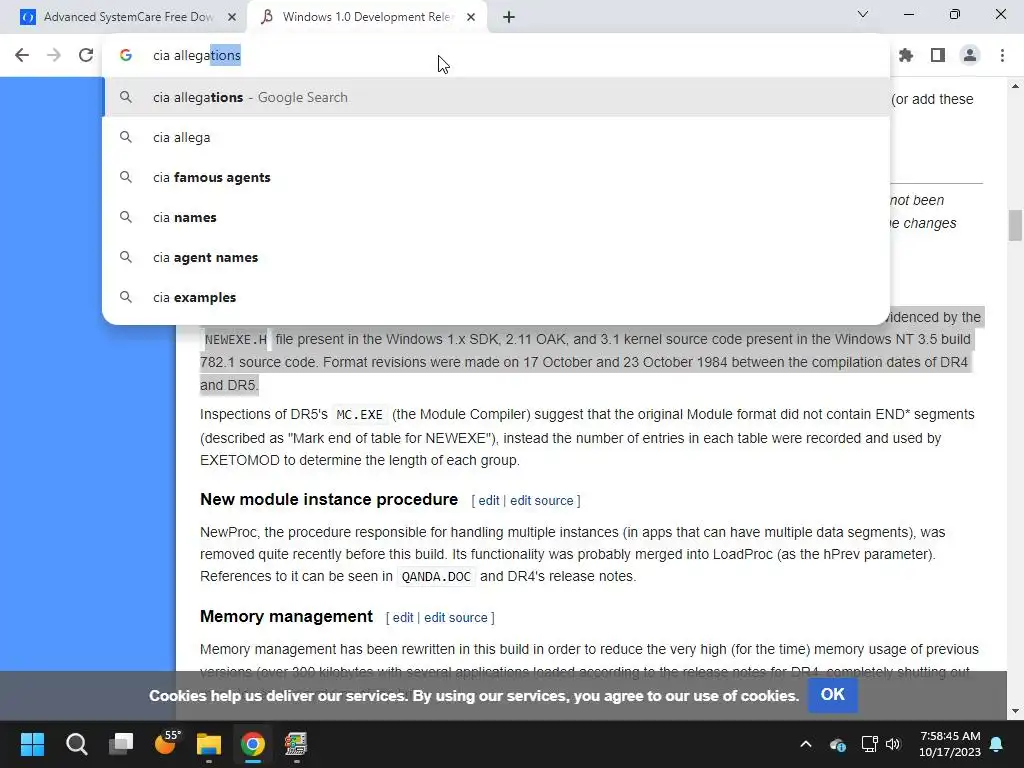Open Task View from taskbar
Image resolution: width=1024 pixels, height=768 pixels.
tap(121, 744)
